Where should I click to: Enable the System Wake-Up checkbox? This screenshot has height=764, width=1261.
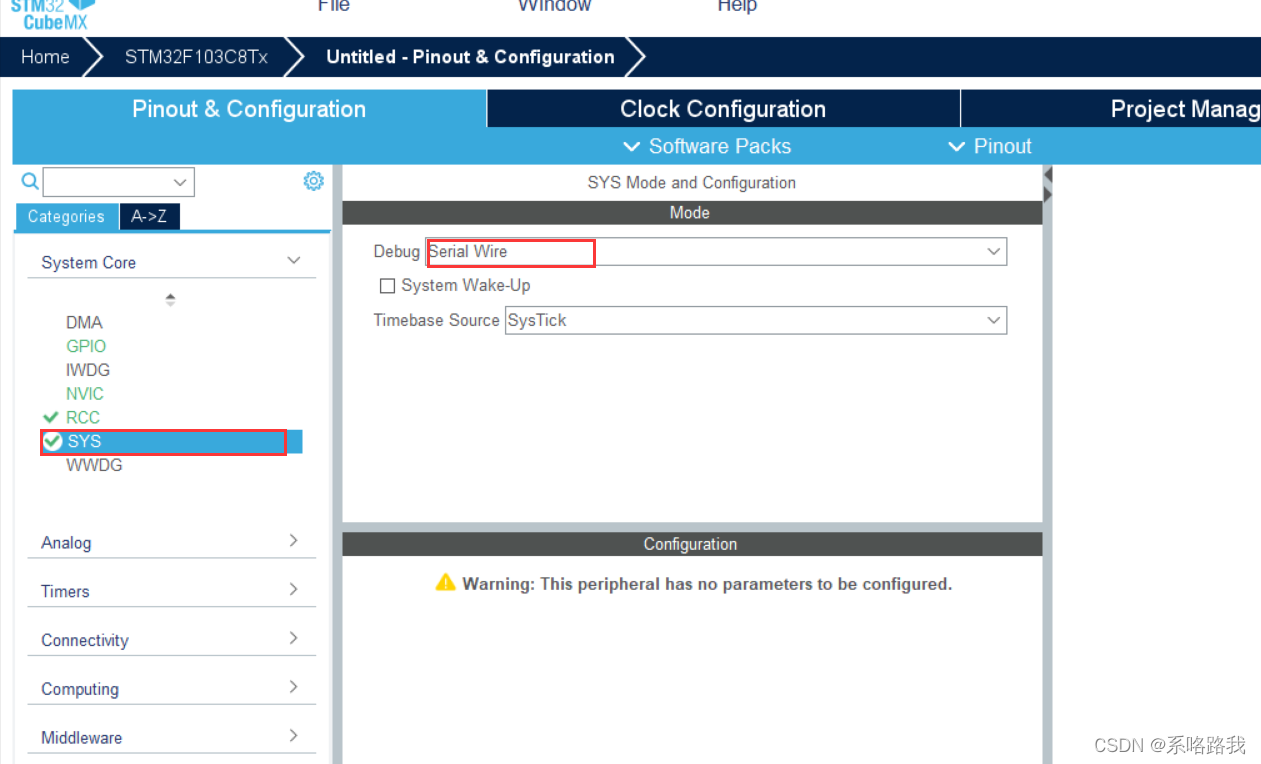tap(388, 286)
